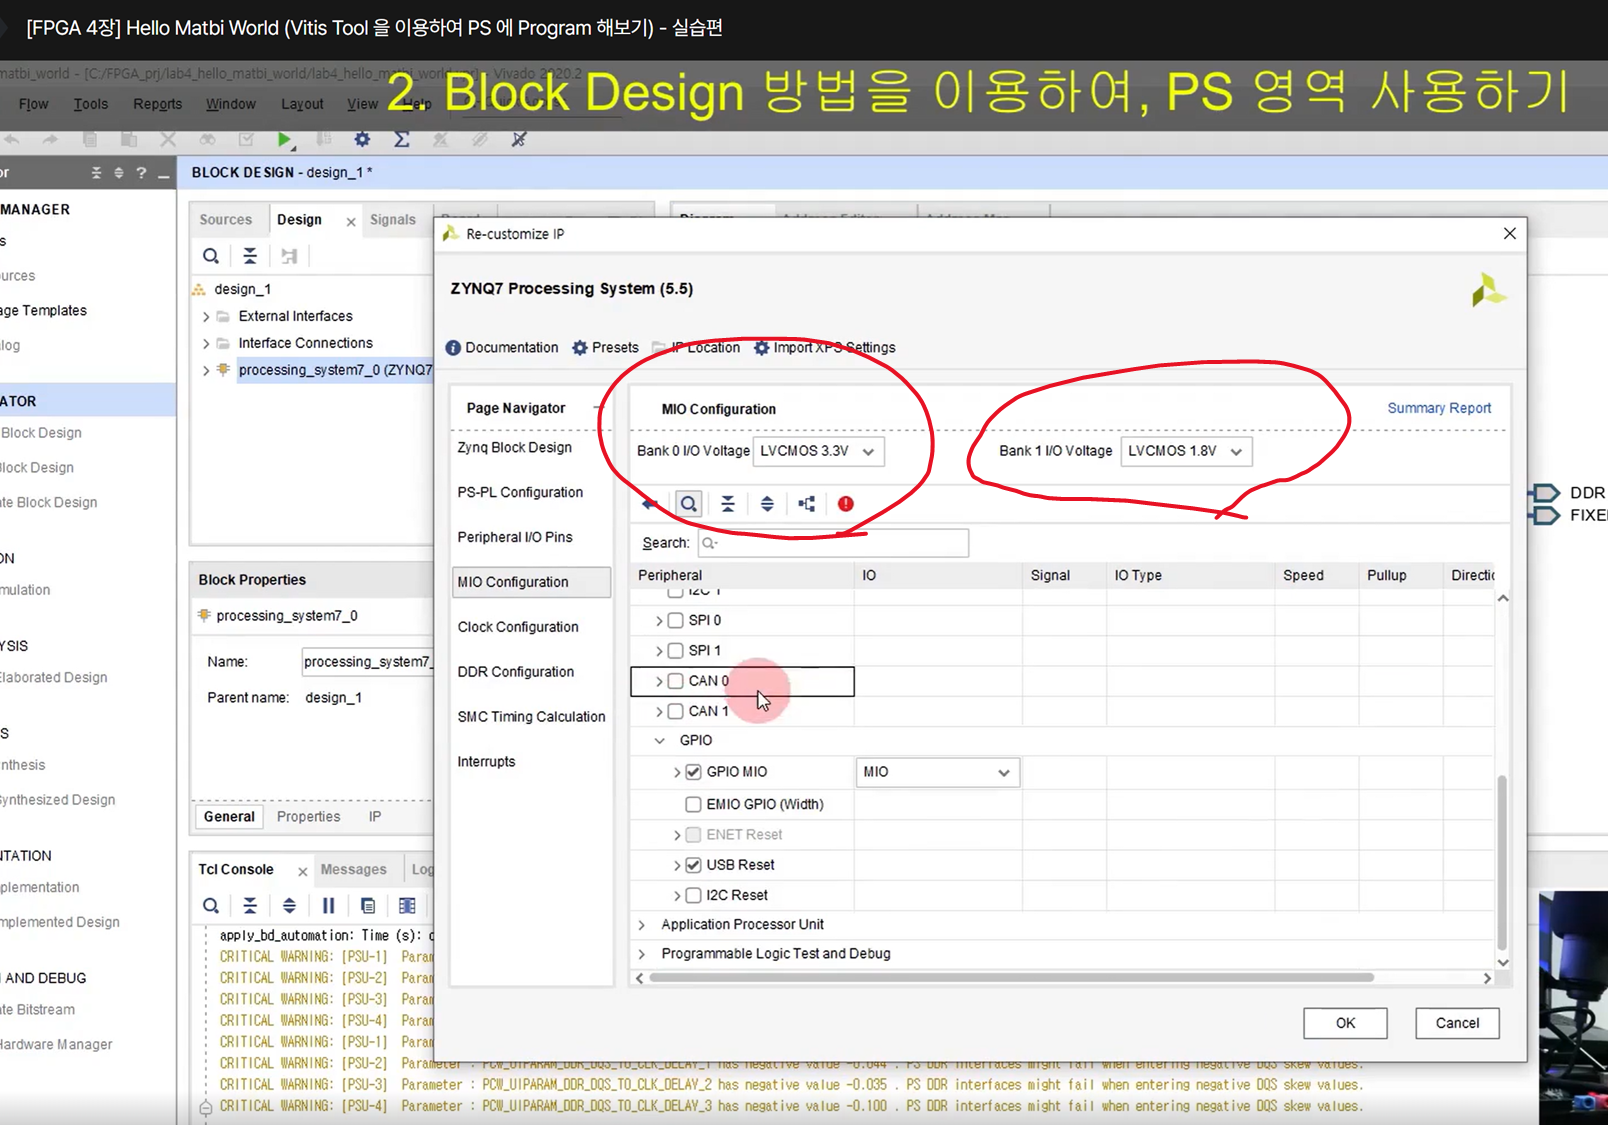Click search icon in Design panel
The width and height of the screenshot is (1608, 1125).
pyautogui.click(x=211, y=256)
